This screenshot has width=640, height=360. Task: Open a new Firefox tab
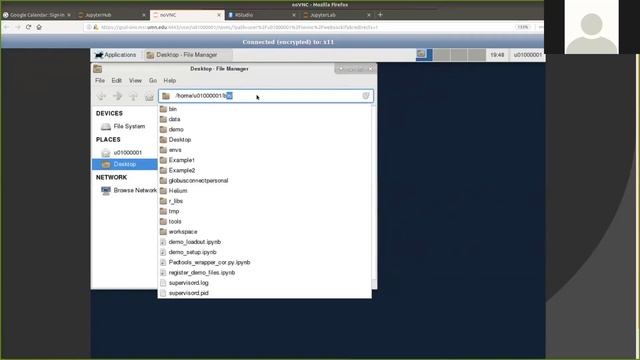click(380, 15)
